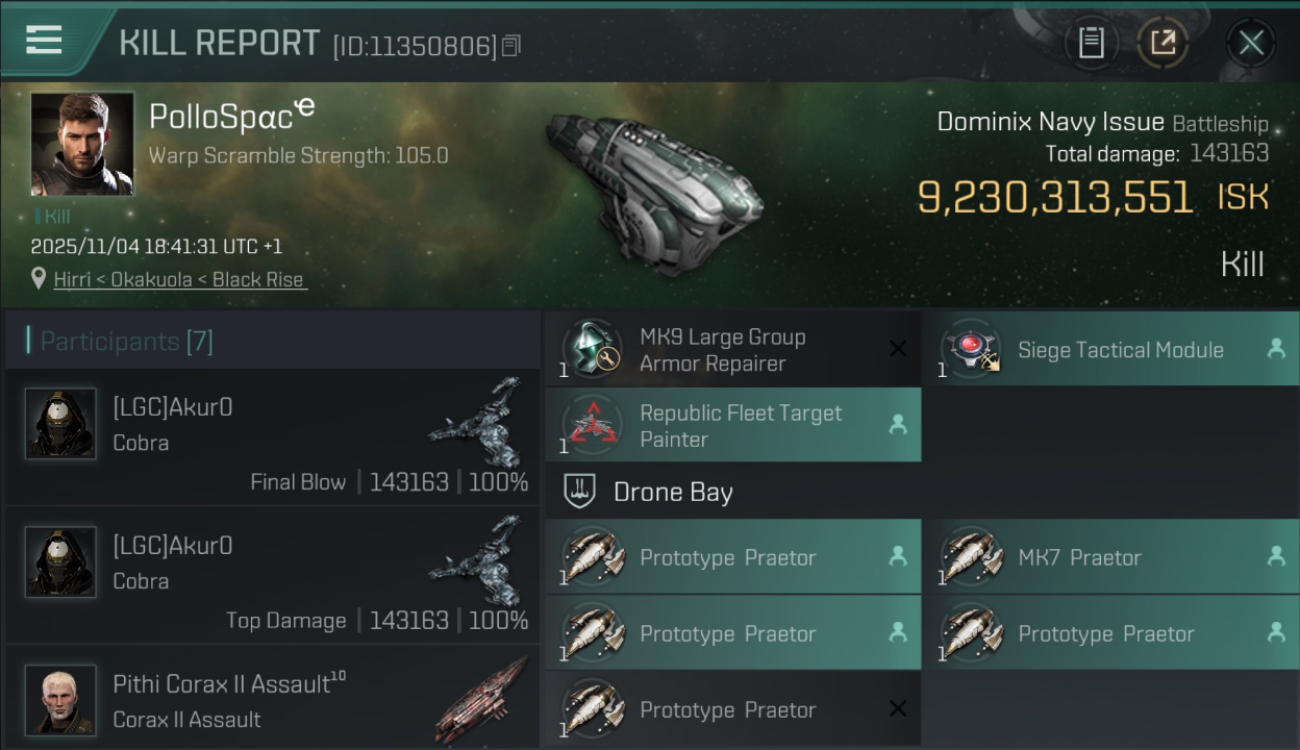Close the kill report window

[x=1251, y=43]
